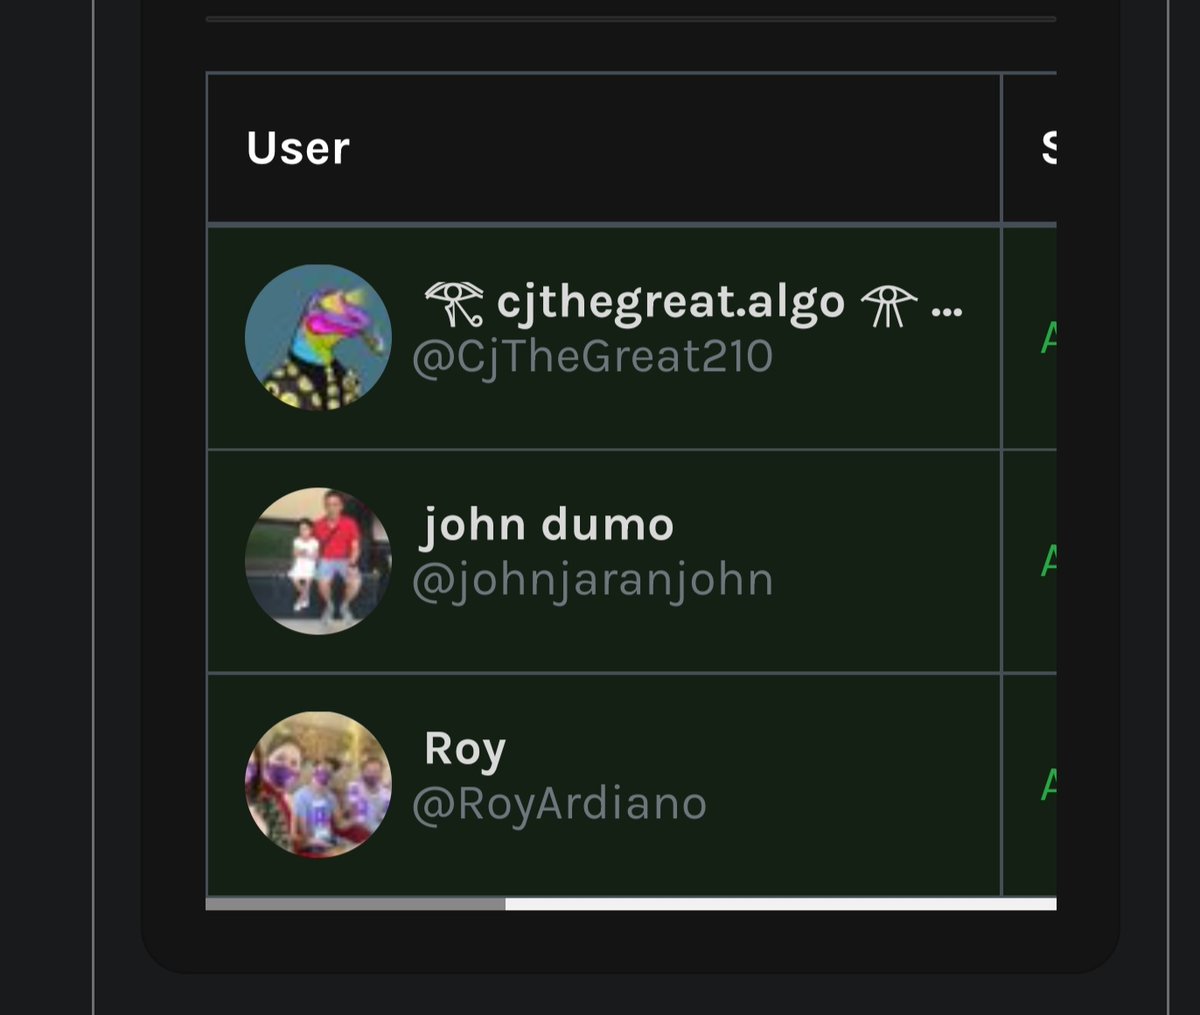This screenshot has width=1200, height=1015.
Task: Click the @johnjaranjohn handle
Action: [592, 580]
